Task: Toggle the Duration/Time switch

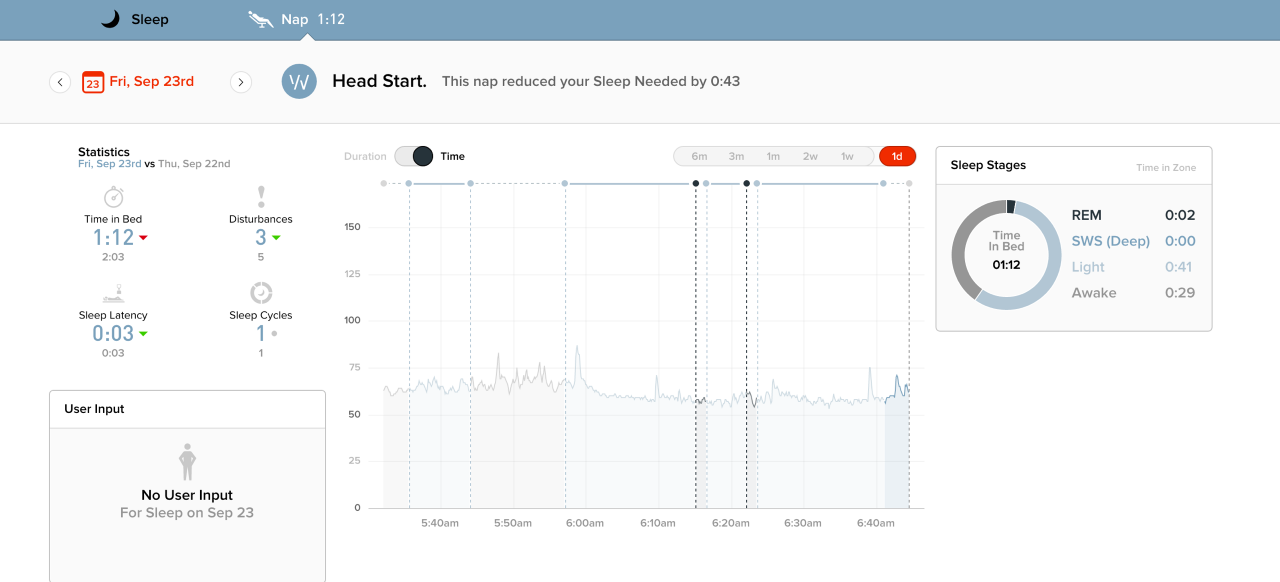Action: 415,156
